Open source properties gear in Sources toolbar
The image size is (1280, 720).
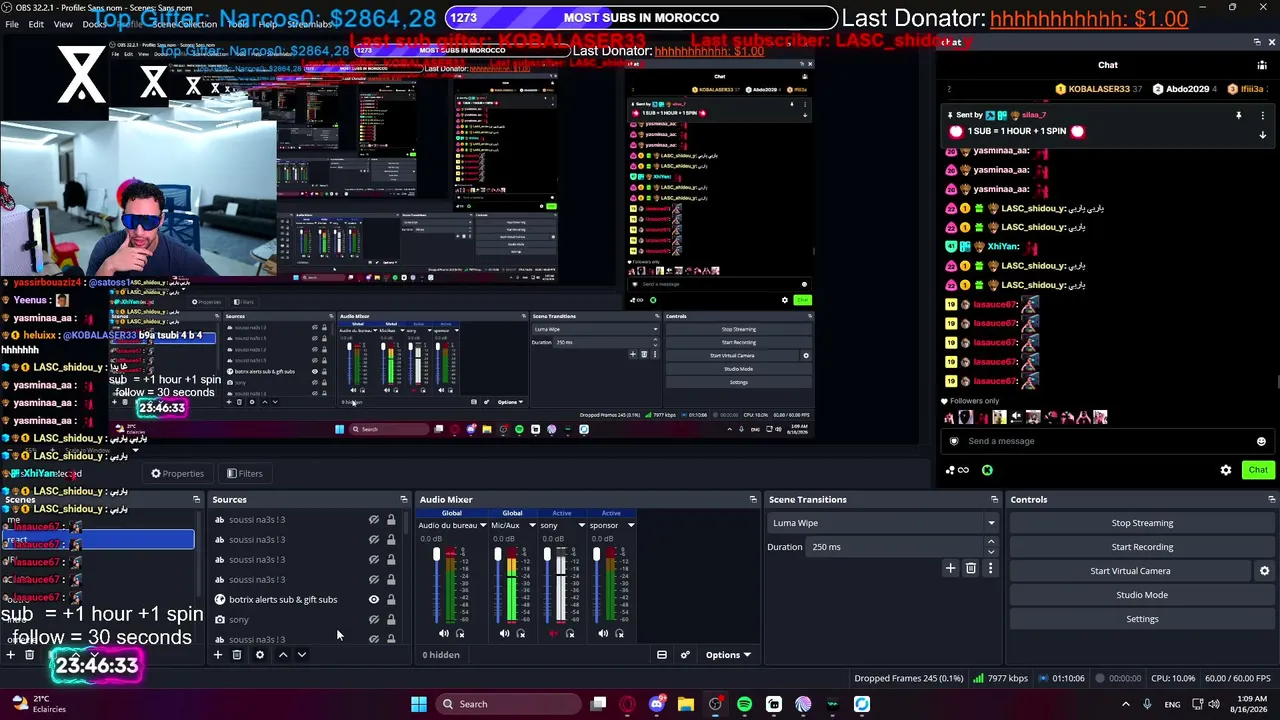coord(259,655)
